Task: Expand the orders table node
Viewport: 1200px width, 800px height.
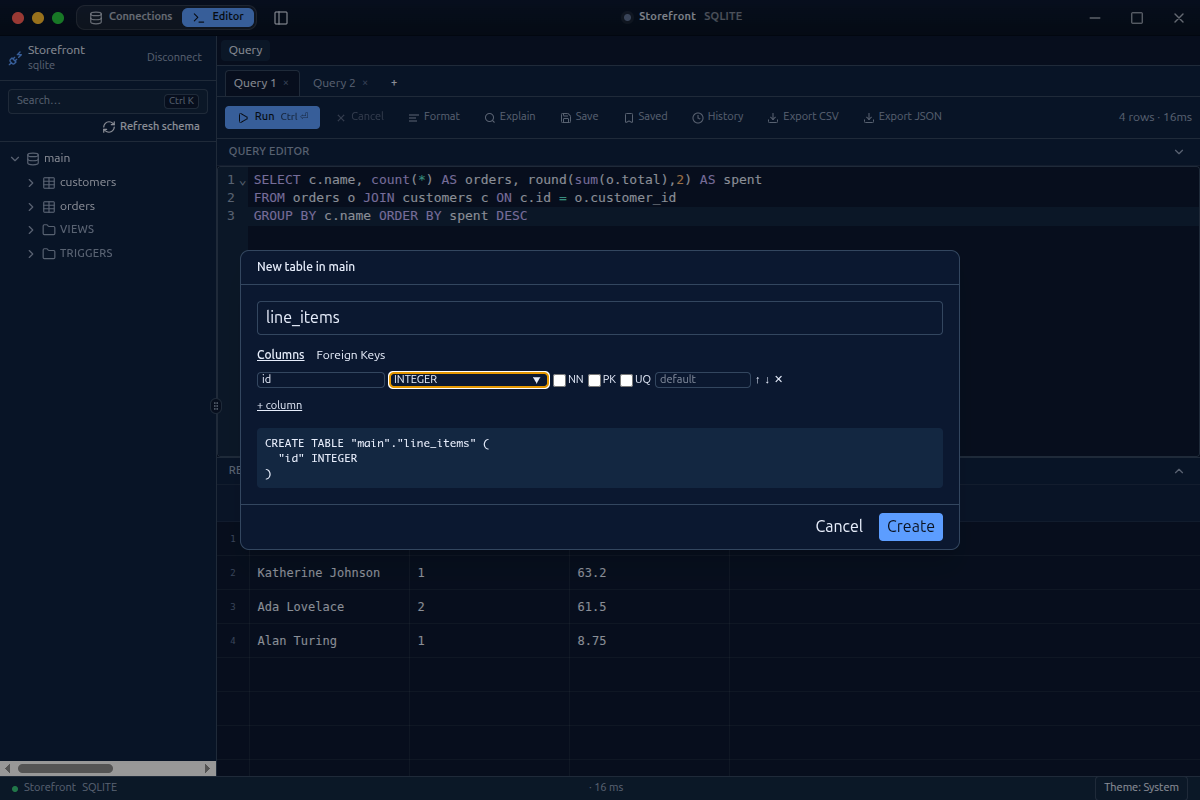Action: pos(31,206)
